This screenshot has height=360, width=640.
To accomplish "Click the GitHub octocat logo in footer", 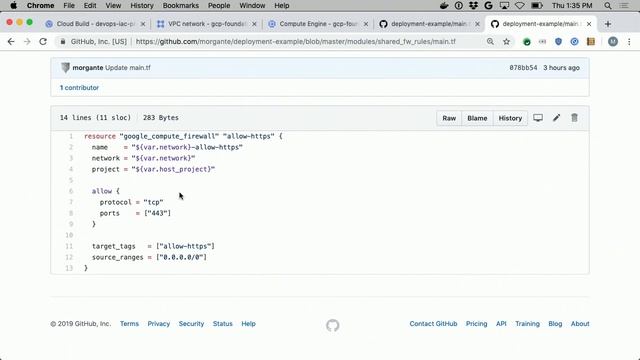I will [333, 325].
